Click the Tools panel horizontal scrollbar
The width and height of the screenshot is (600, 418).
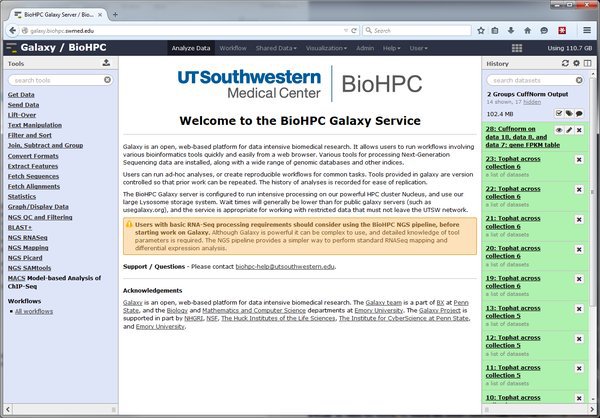point(61,409)
